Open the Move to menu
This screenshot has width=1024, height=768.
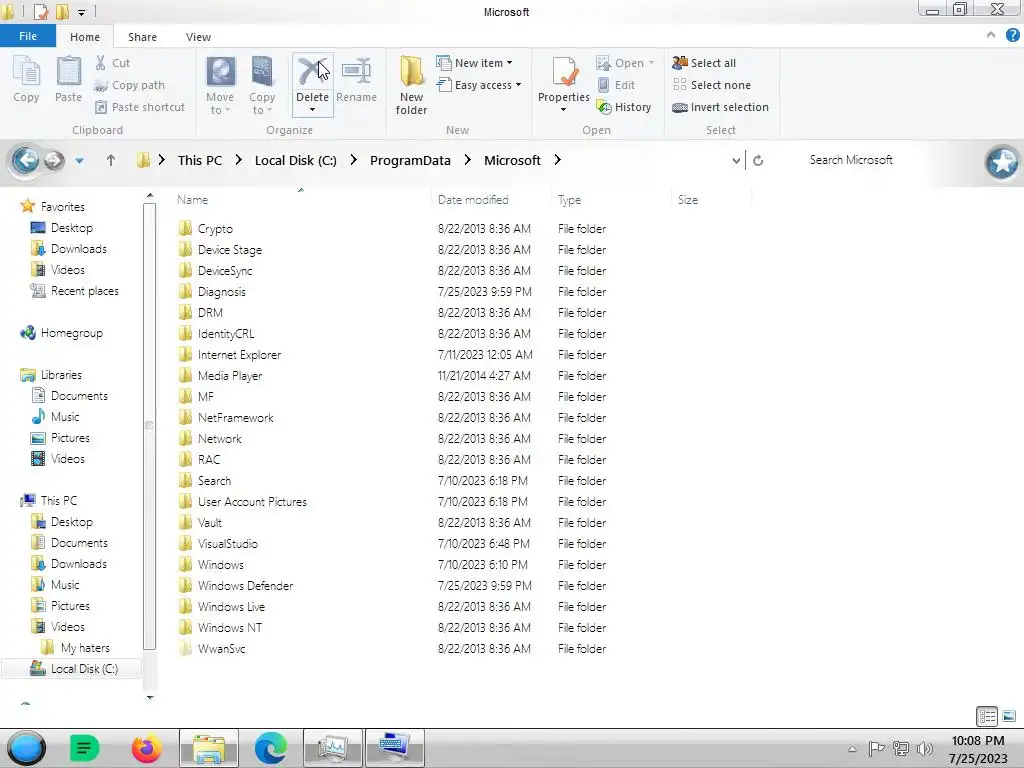coord(220,86)
